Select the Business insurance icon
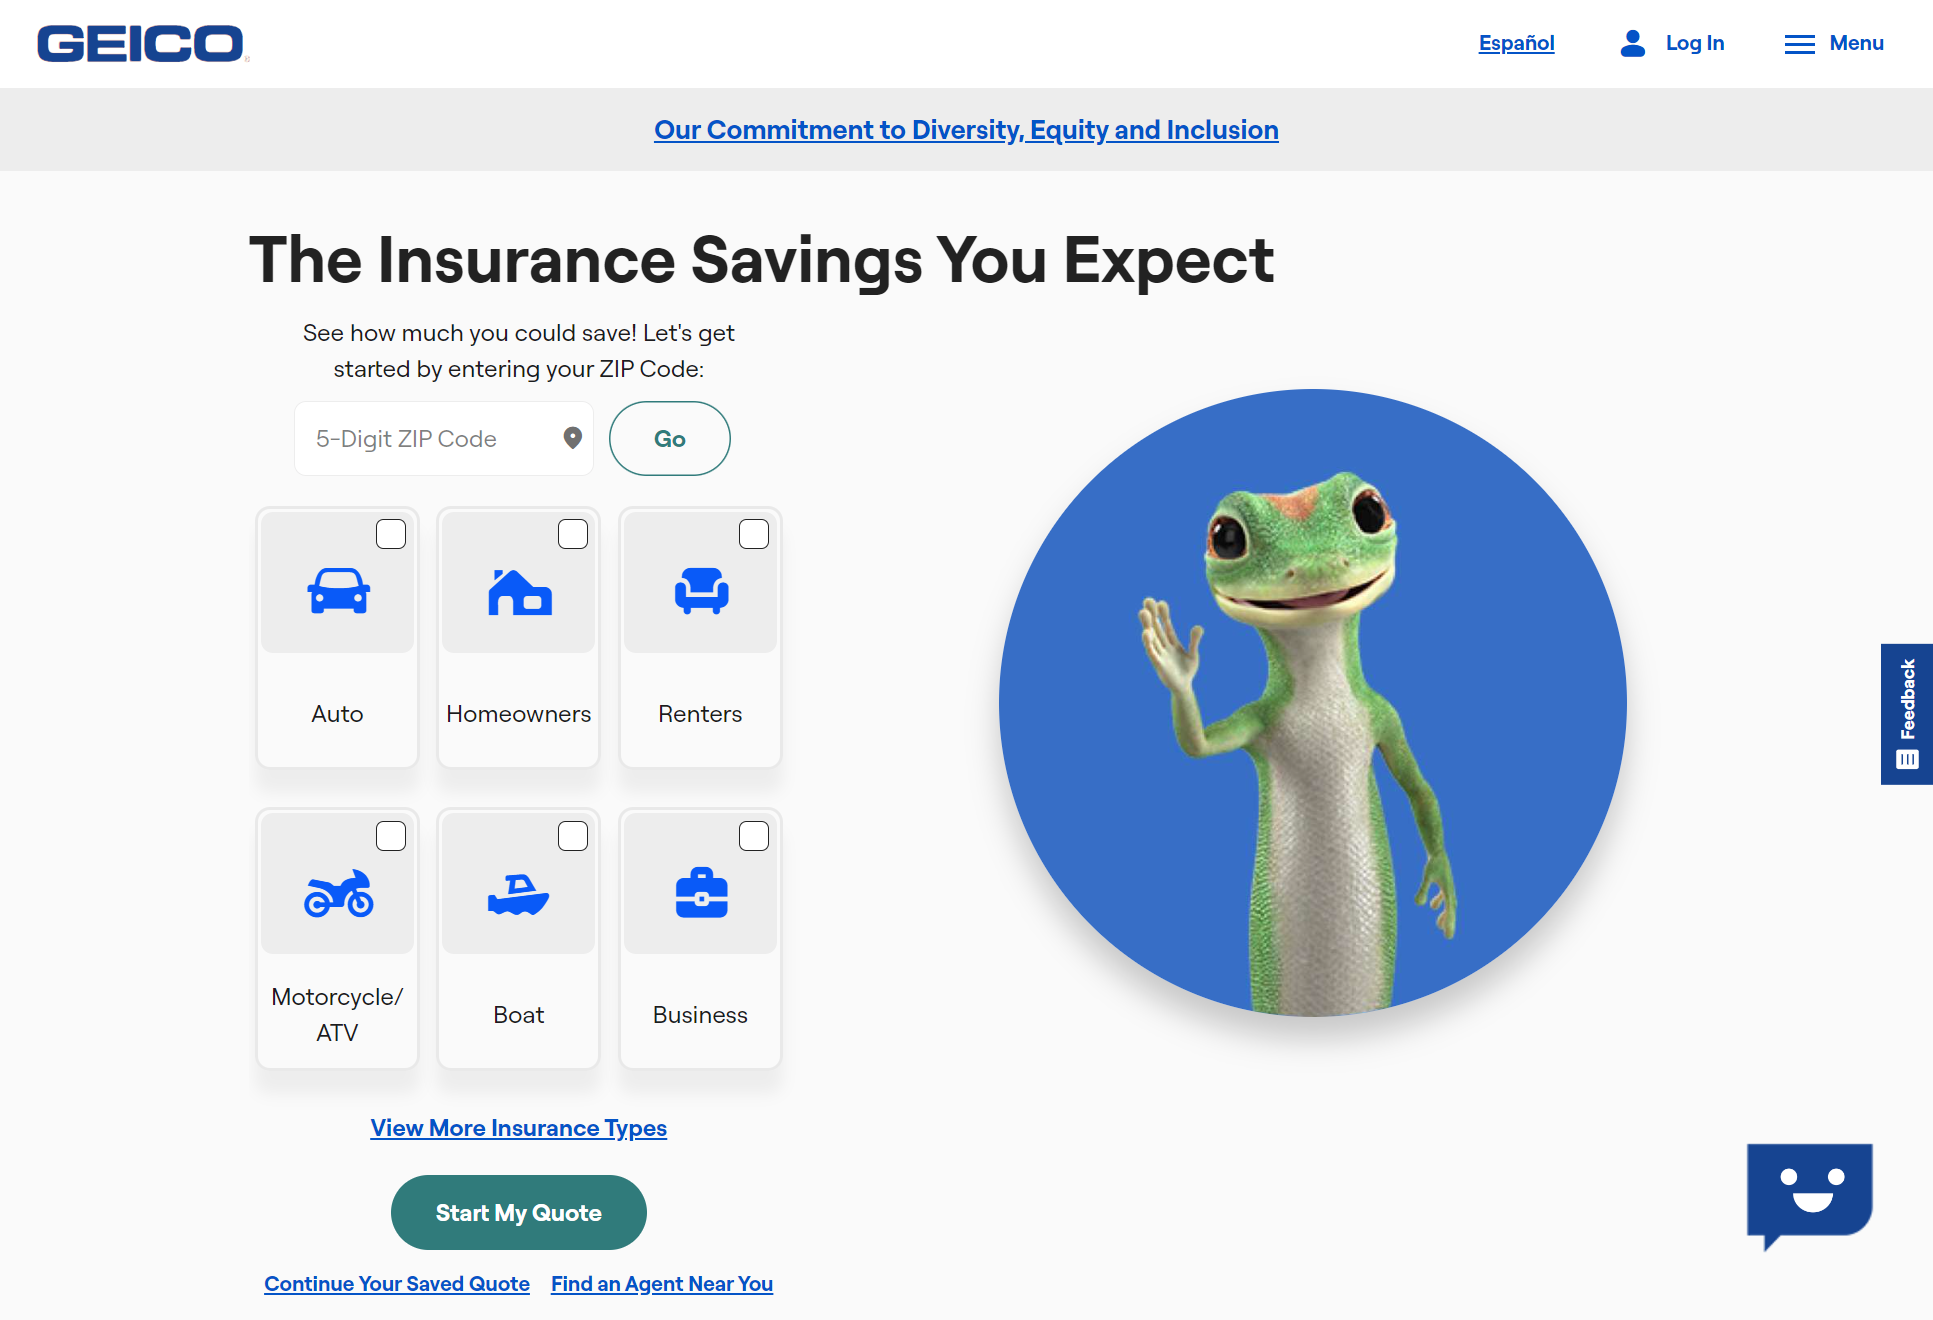This screenshot has height=1320, width=1933. 699,894
